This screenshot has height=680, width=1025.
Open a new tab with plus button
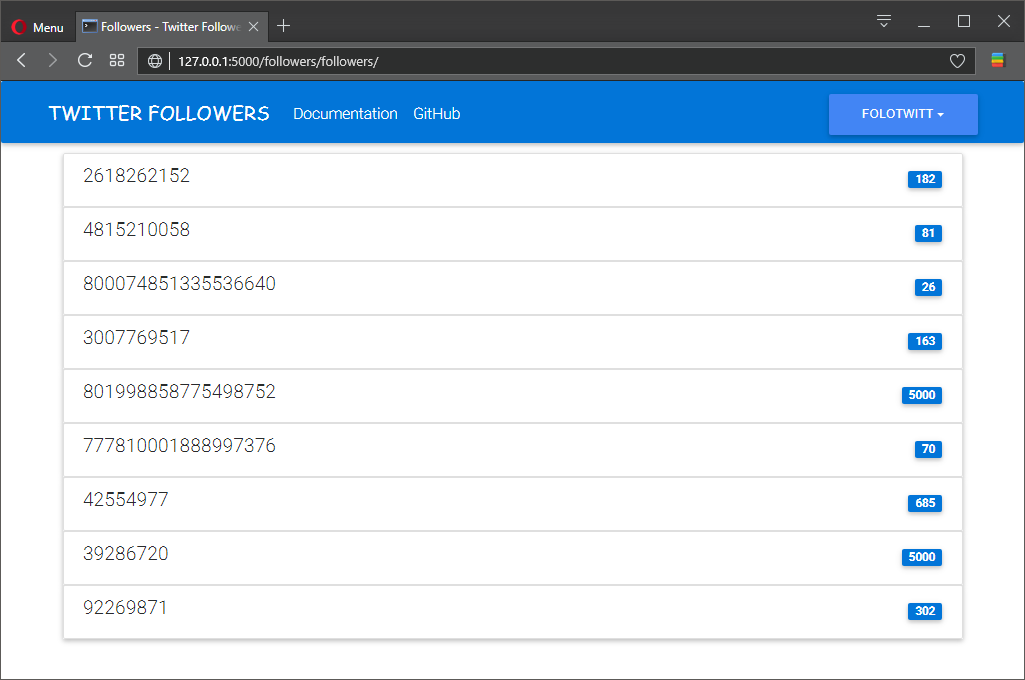coord(283,26)
